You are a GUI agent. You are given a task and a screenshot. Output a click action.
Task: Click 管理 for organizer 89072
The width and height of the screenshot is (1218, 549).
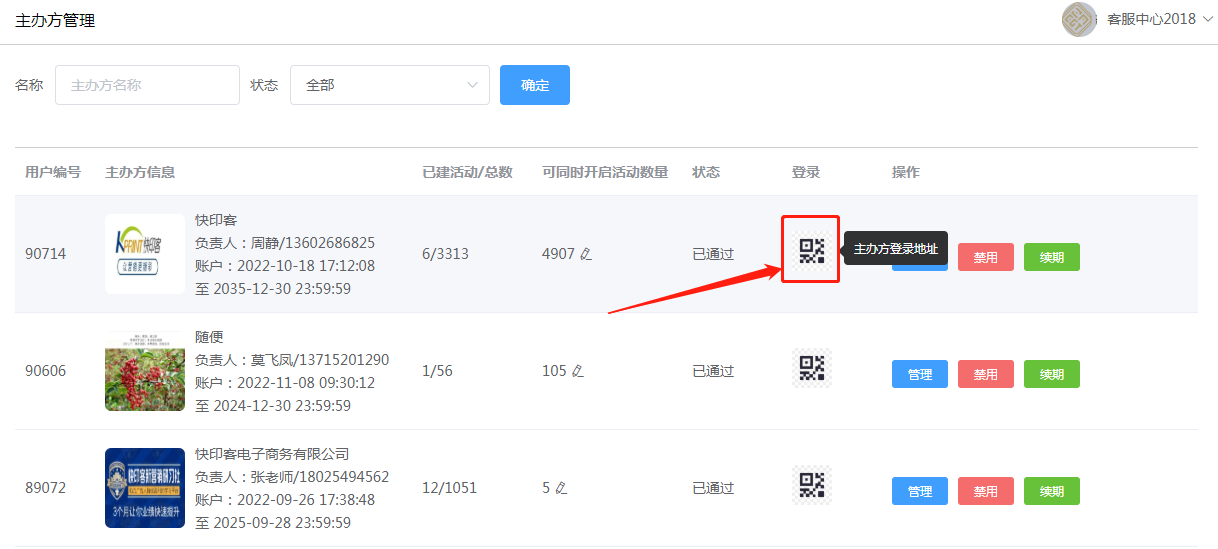click(x=920, y=491)
